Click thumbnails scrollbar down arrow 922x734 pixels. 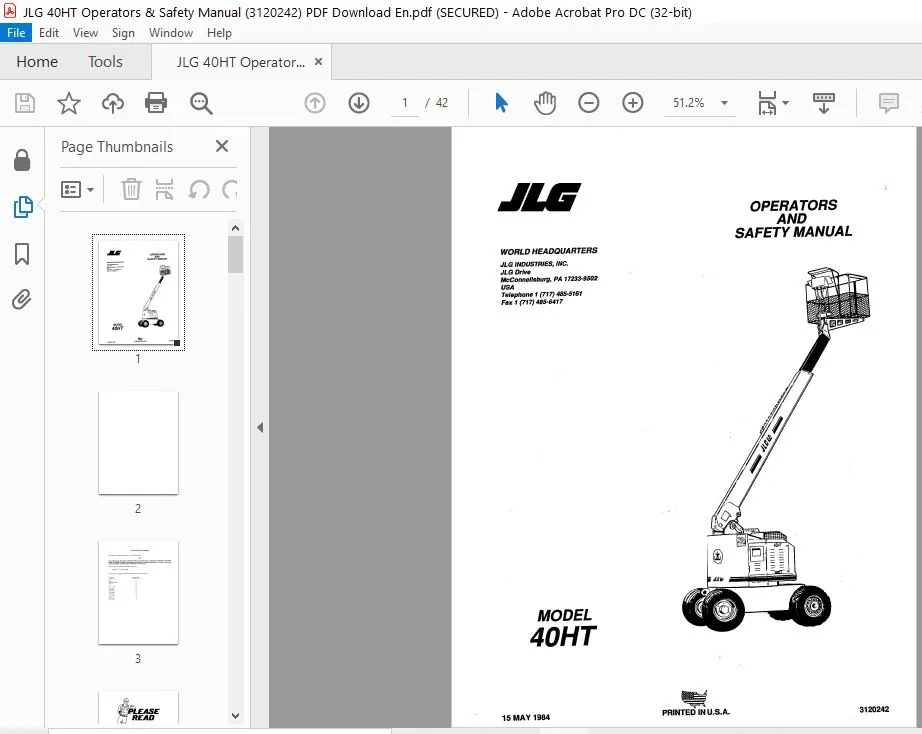[x=235, y=716]
